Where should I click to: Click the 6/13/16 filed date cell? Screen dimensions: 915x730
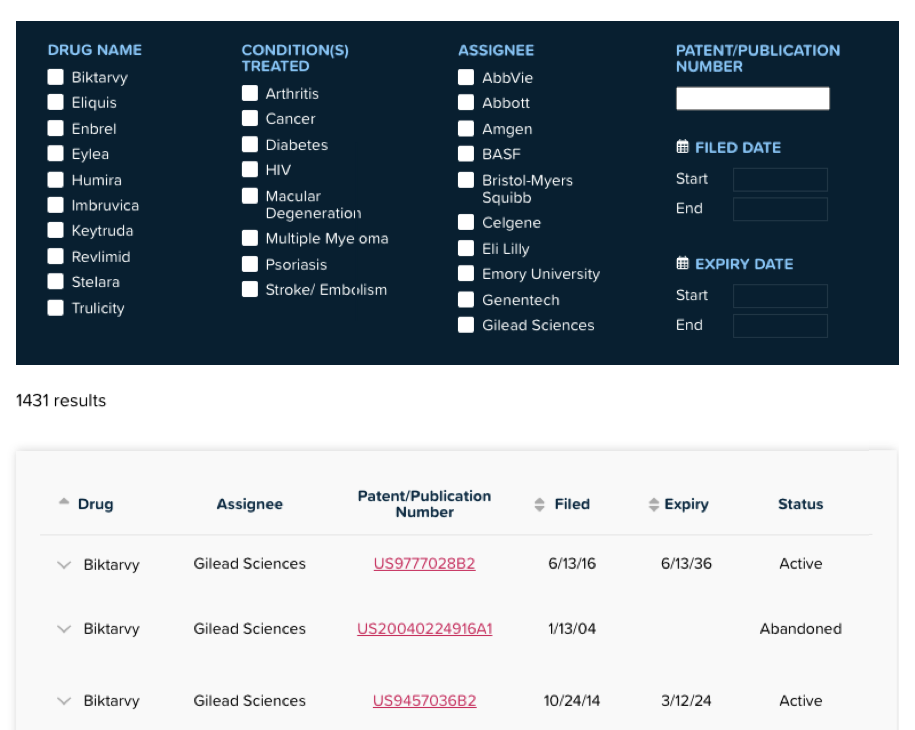click(x=572, y=564)
